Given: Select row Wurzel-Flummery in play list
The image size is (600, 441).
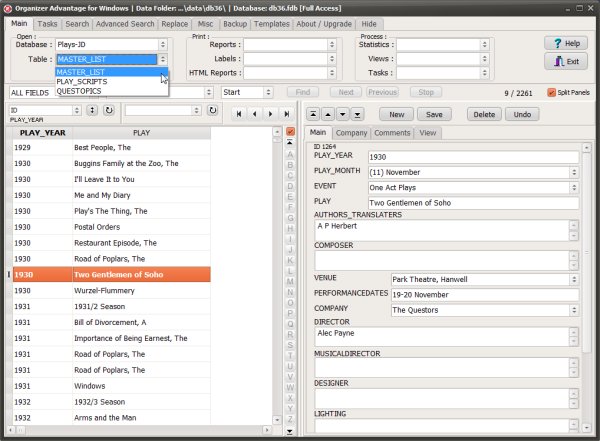Looking at the screenshot, I should pos(111,291).
